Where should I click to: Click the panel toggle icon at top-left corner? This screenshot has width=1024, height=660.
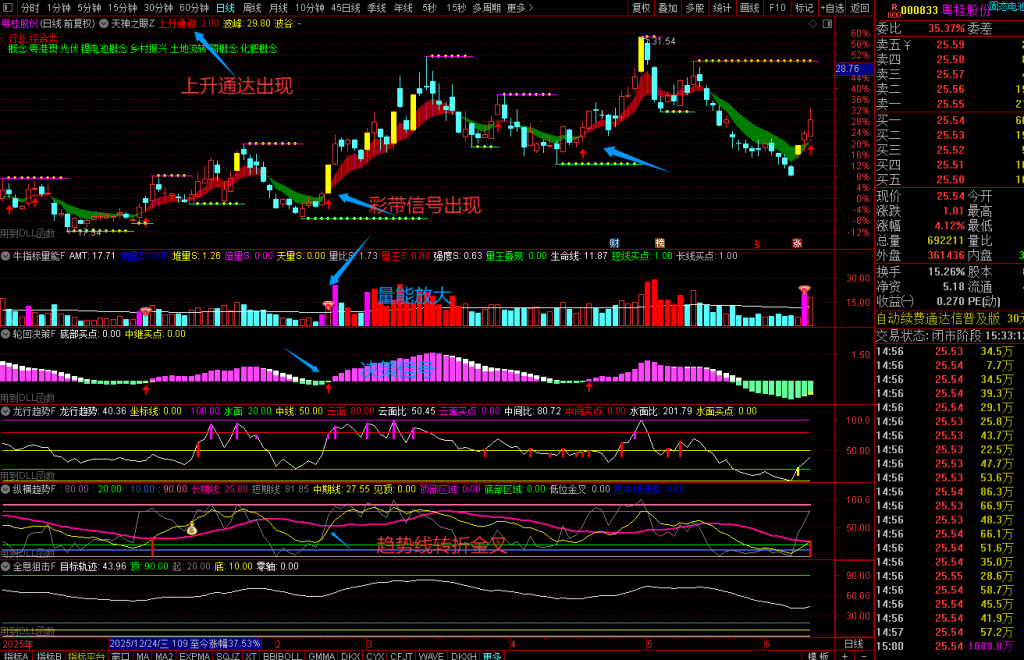pyautogui.click(x=8, y=8)
